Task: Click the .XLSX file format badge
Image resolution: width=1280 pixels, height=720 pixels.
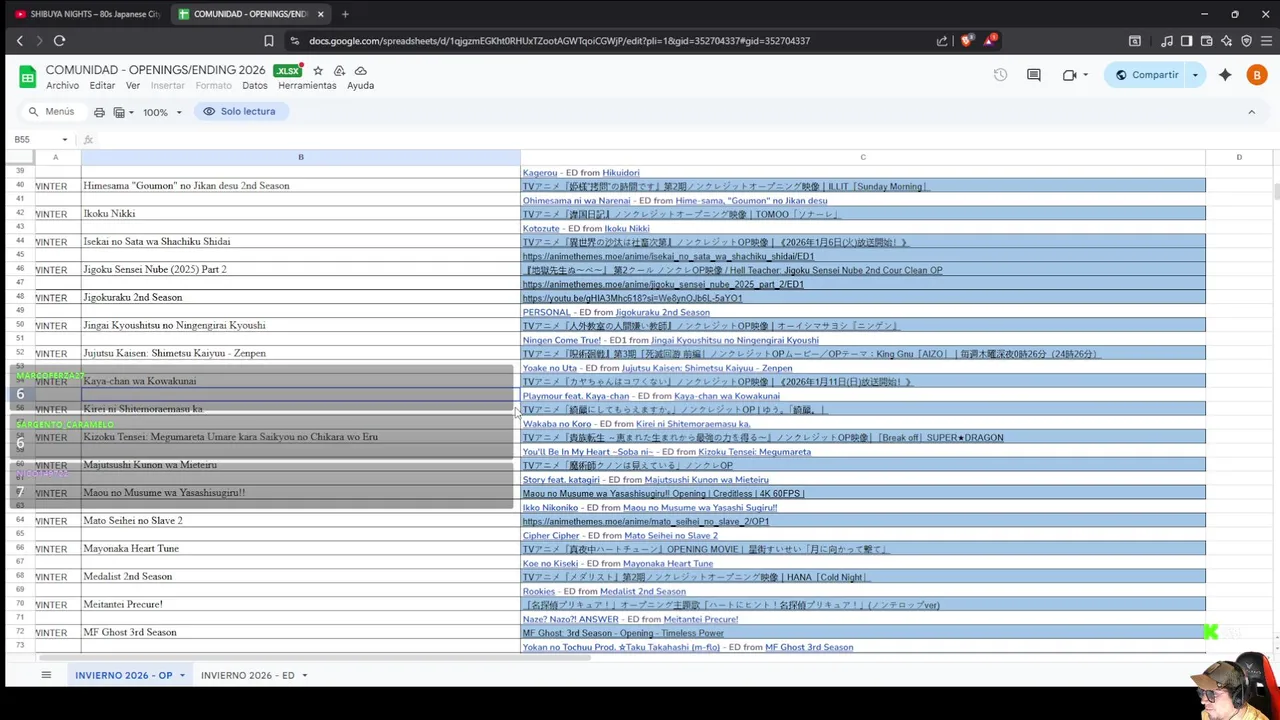Action: pos(288,71)
